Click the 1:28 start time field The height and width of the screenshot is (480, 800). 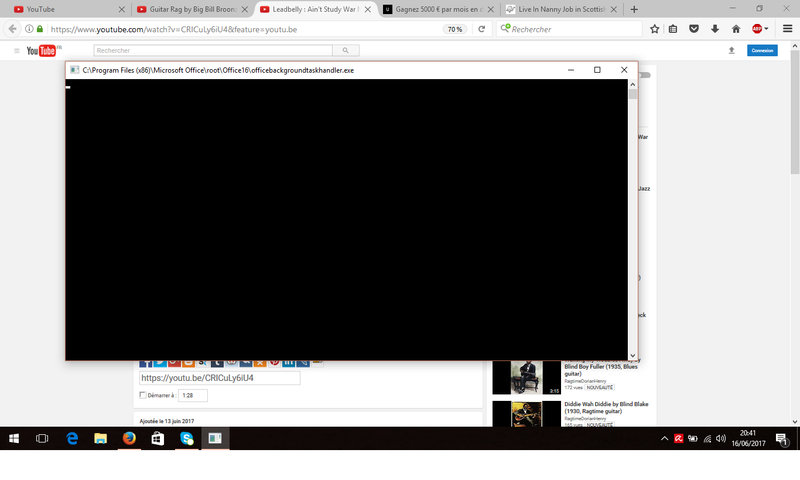click(193, 395)
